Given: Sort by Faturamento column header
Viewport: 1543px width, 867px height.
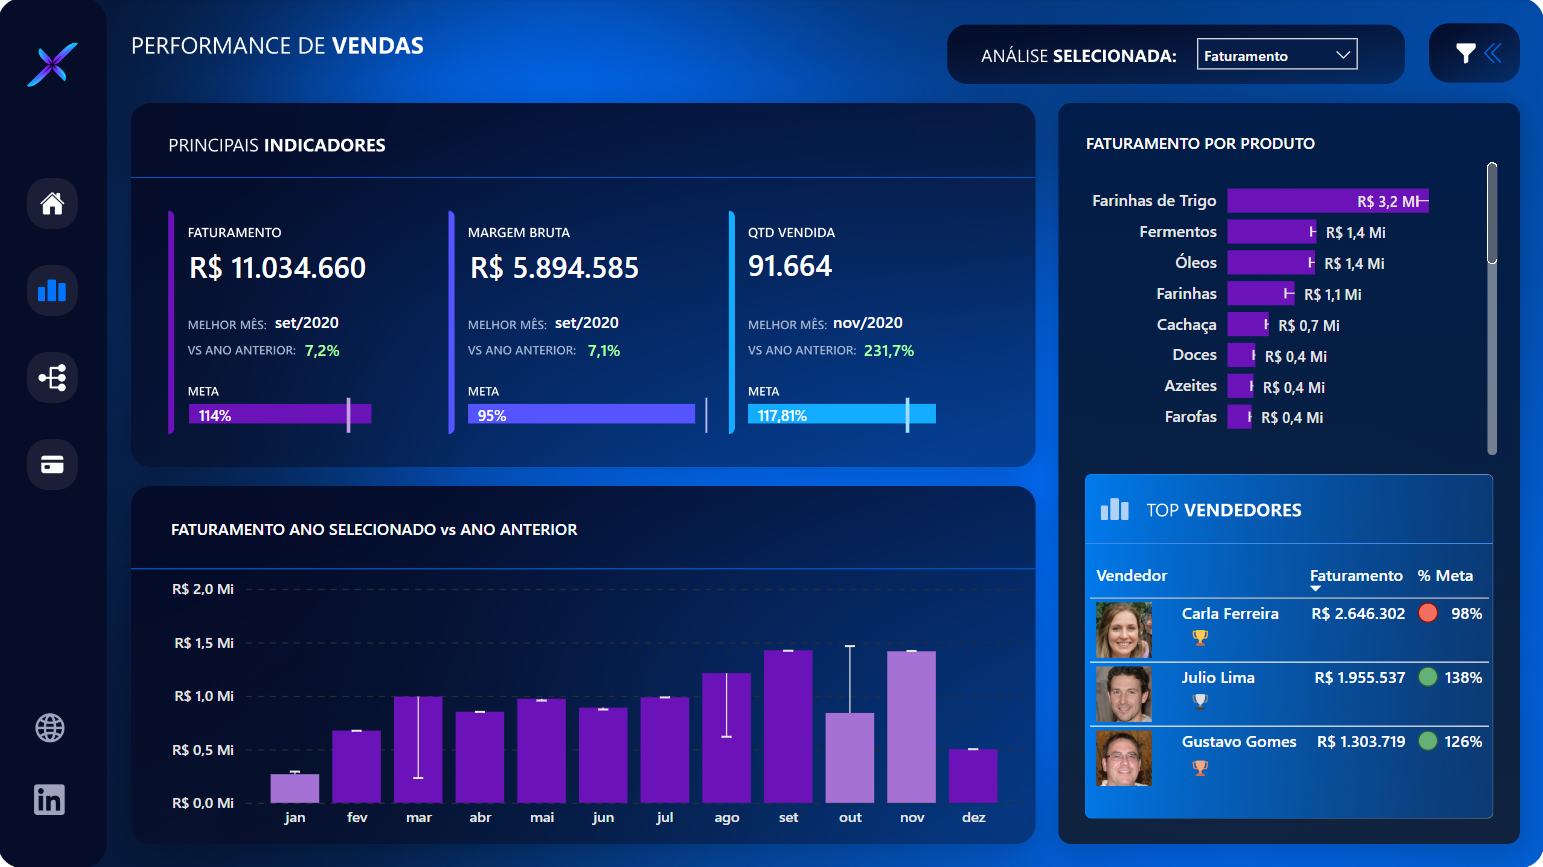Looking at the screenshot, I should [x=1355, y=576].
